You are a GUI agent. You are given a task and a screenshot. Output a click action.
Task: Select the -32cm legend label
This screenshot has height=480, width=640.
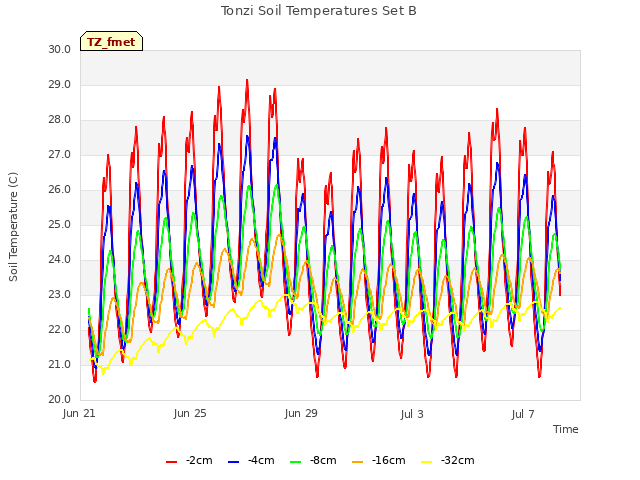tap(458, 460)
